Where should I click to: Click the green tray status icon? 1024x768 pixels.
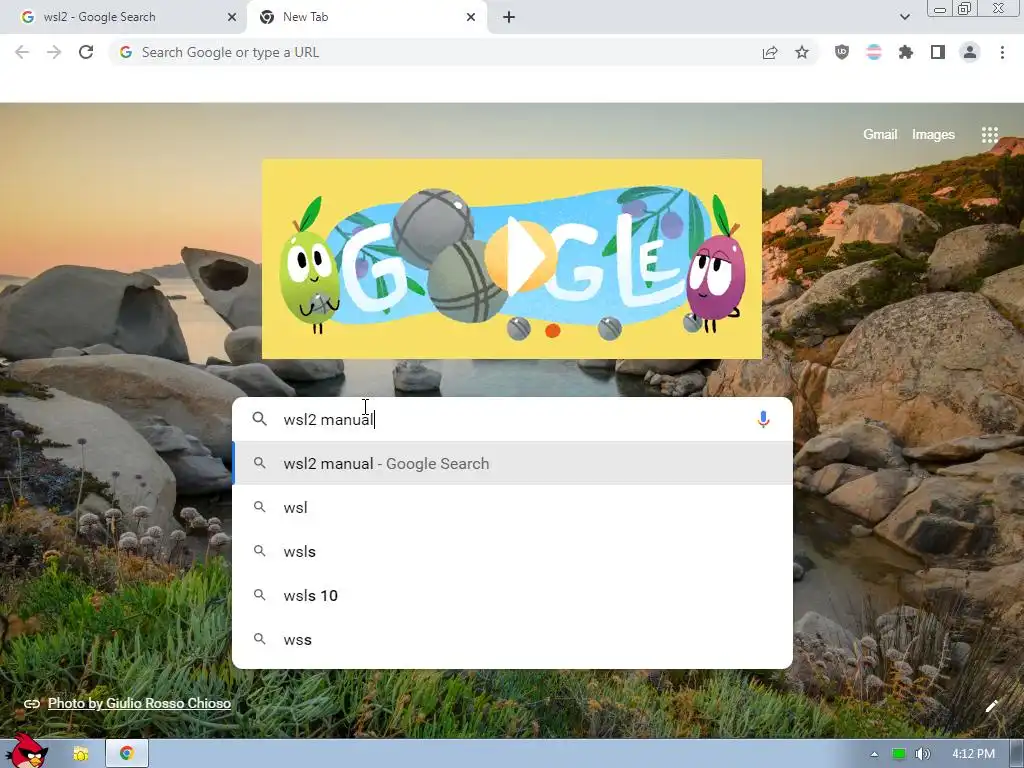[899, 754]
